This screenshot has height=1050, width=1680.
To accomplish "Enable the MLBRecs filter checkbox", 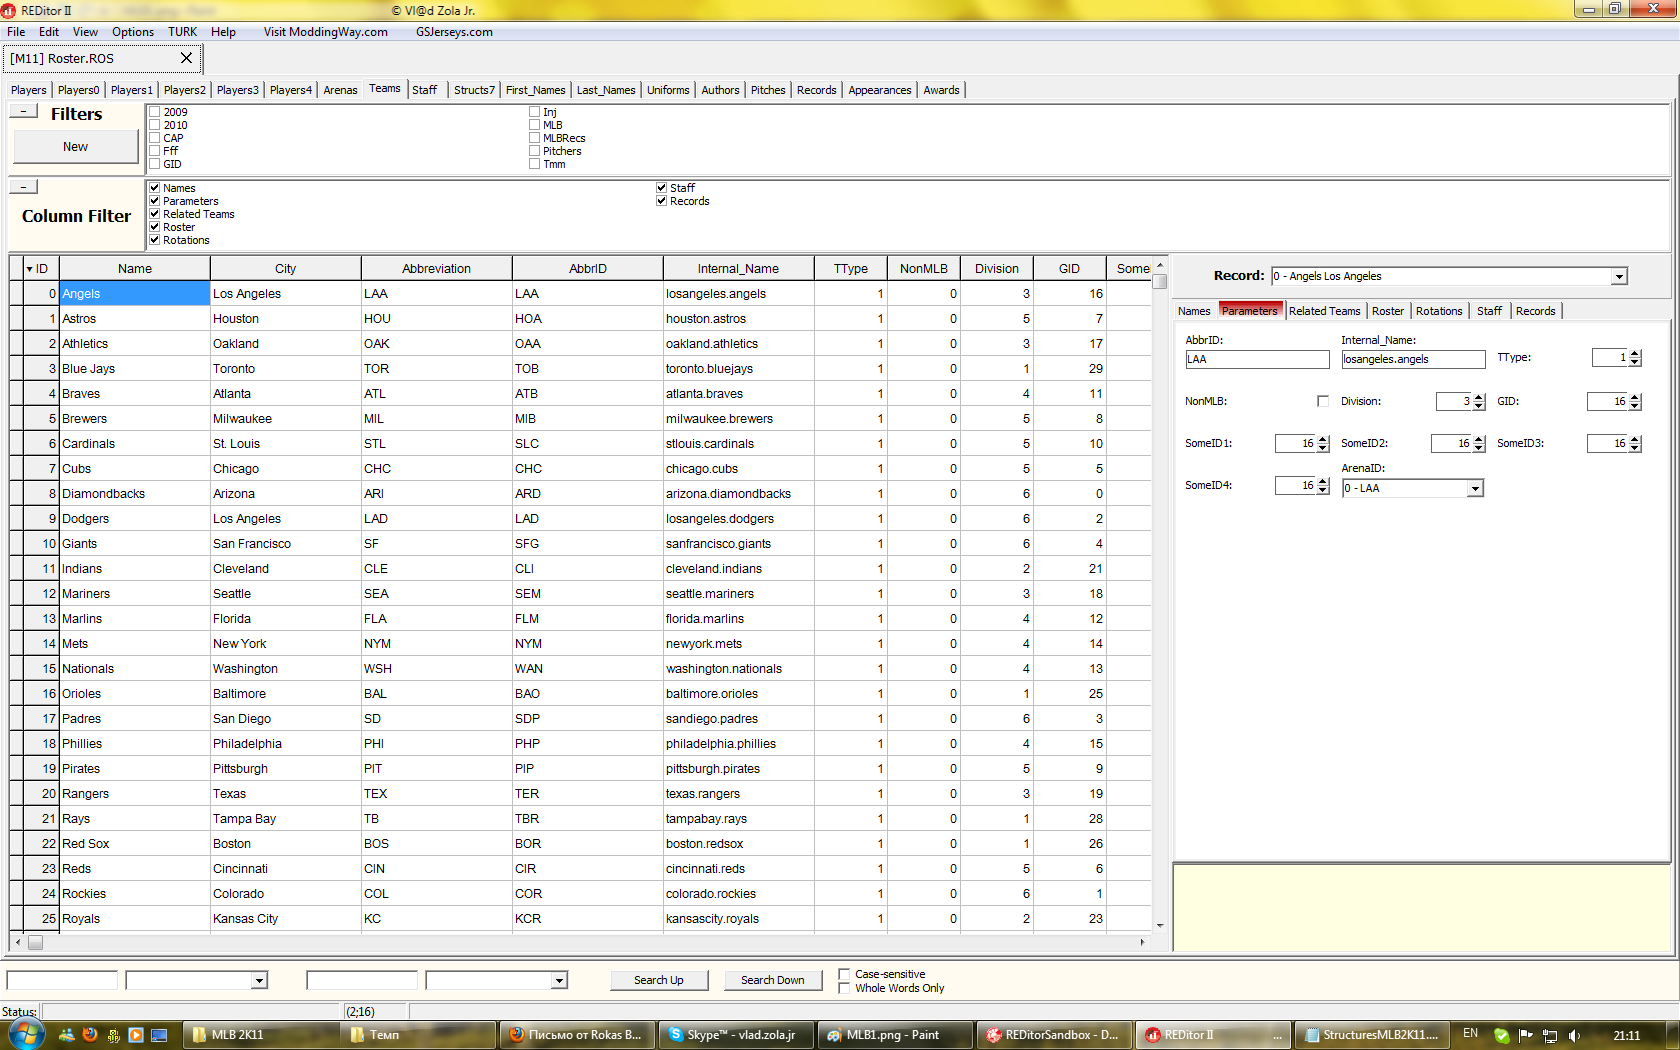I will click(x=534, y=138).
